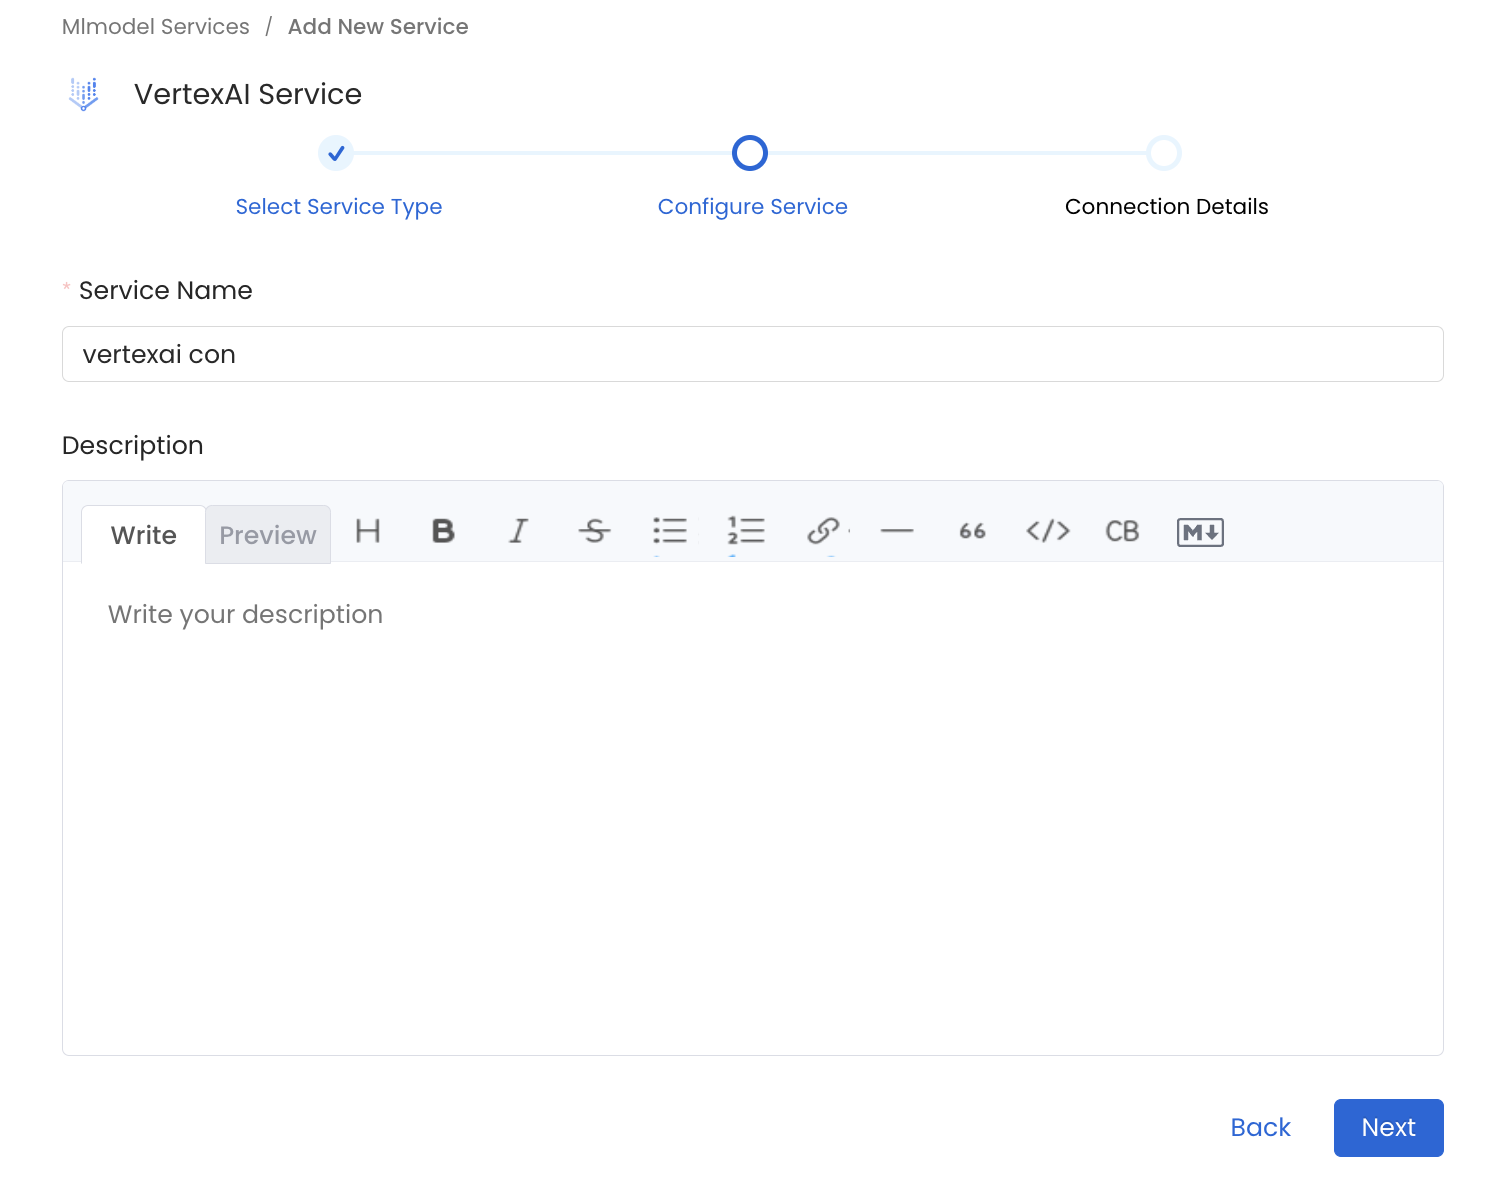
Task: Click the Next button
Action: coord(1388,1127)
